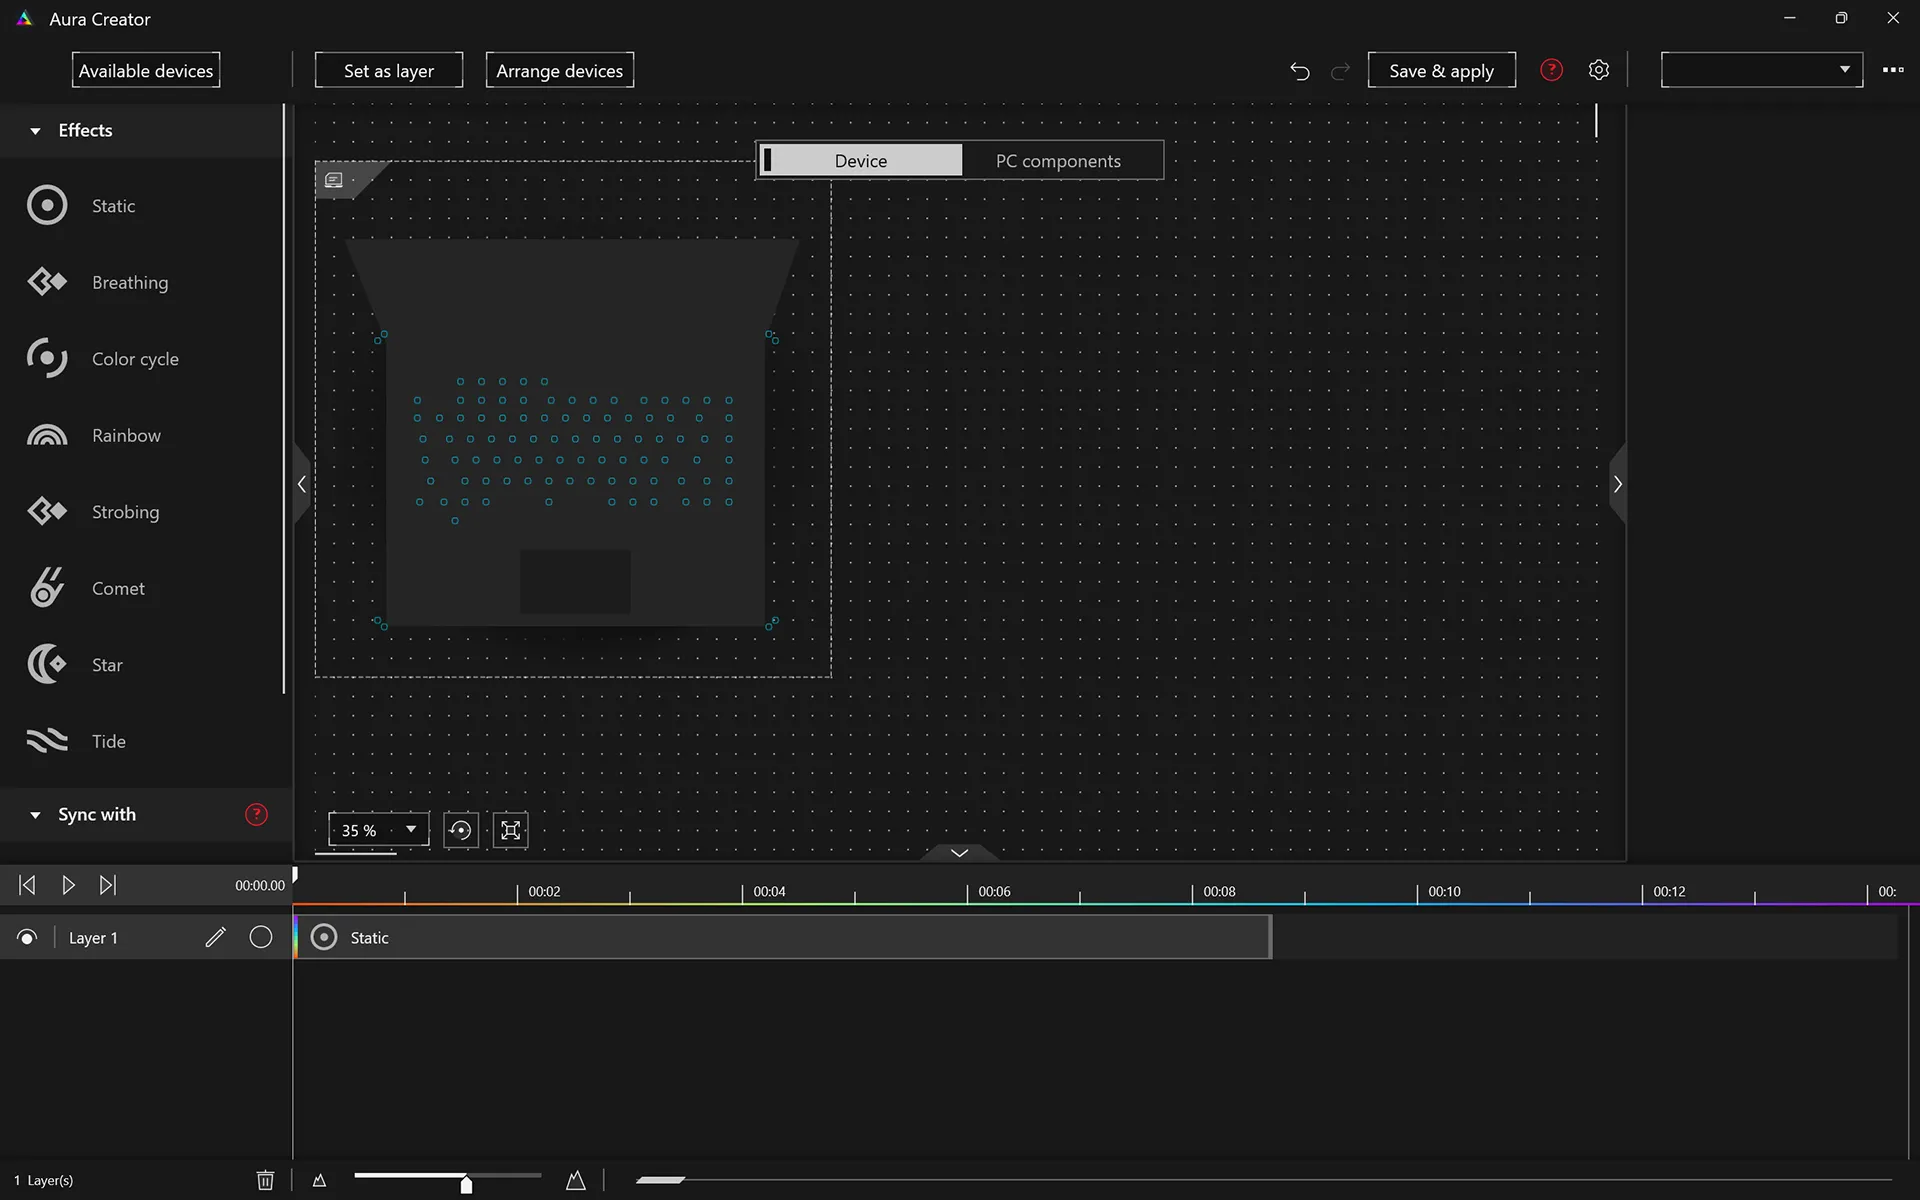Image resolution: width=1920 pixels, height=1200 pixels.
Task: Delete layer with trash icon
Action: point(265,1180)
